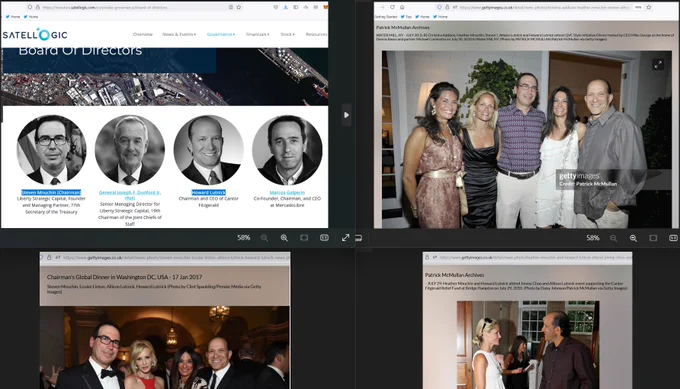Screen dimensions: 680x389
Task: Click the 58% zoom value of top-right panel
Action: (593, 238)
